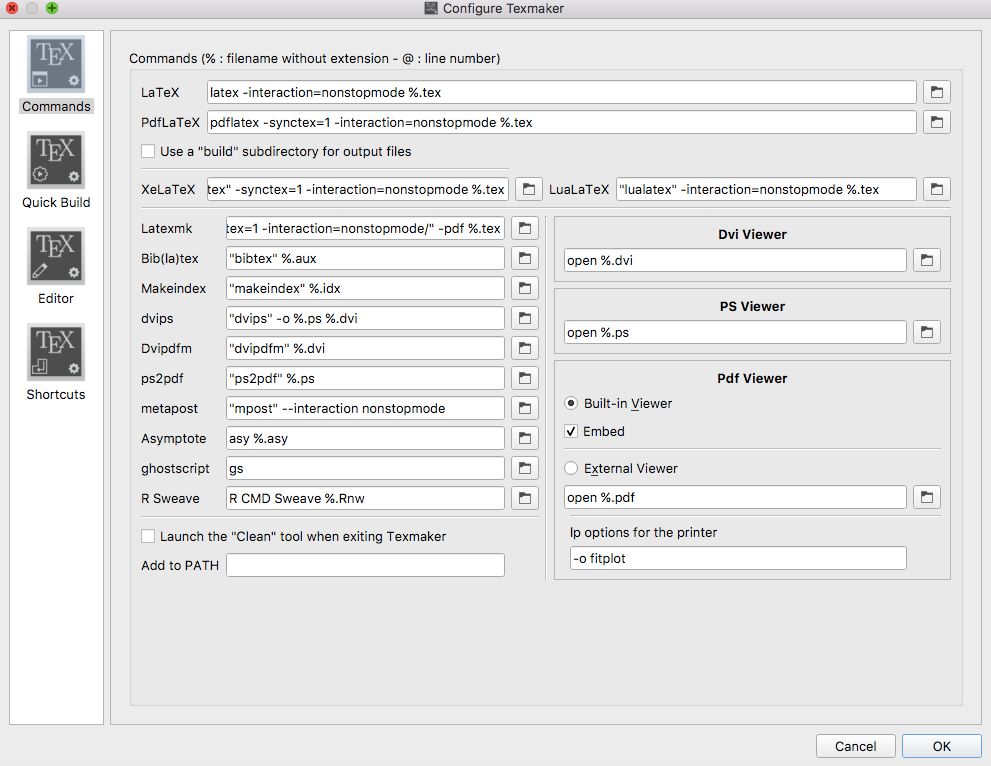Enable launching Clean tool when exiting Texmaker
991x766 pixels.
click(148, 536)
